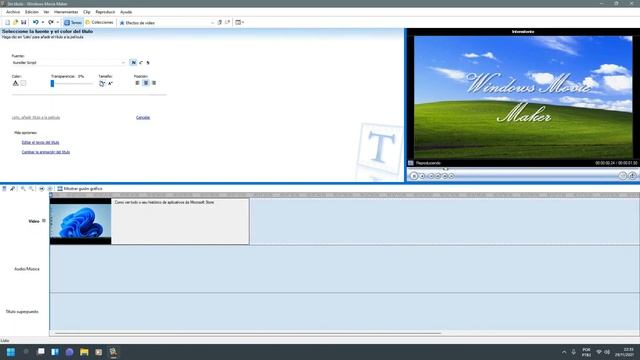640x360 pixels.
Task: Align title text to the left
Action: [138, 83]
